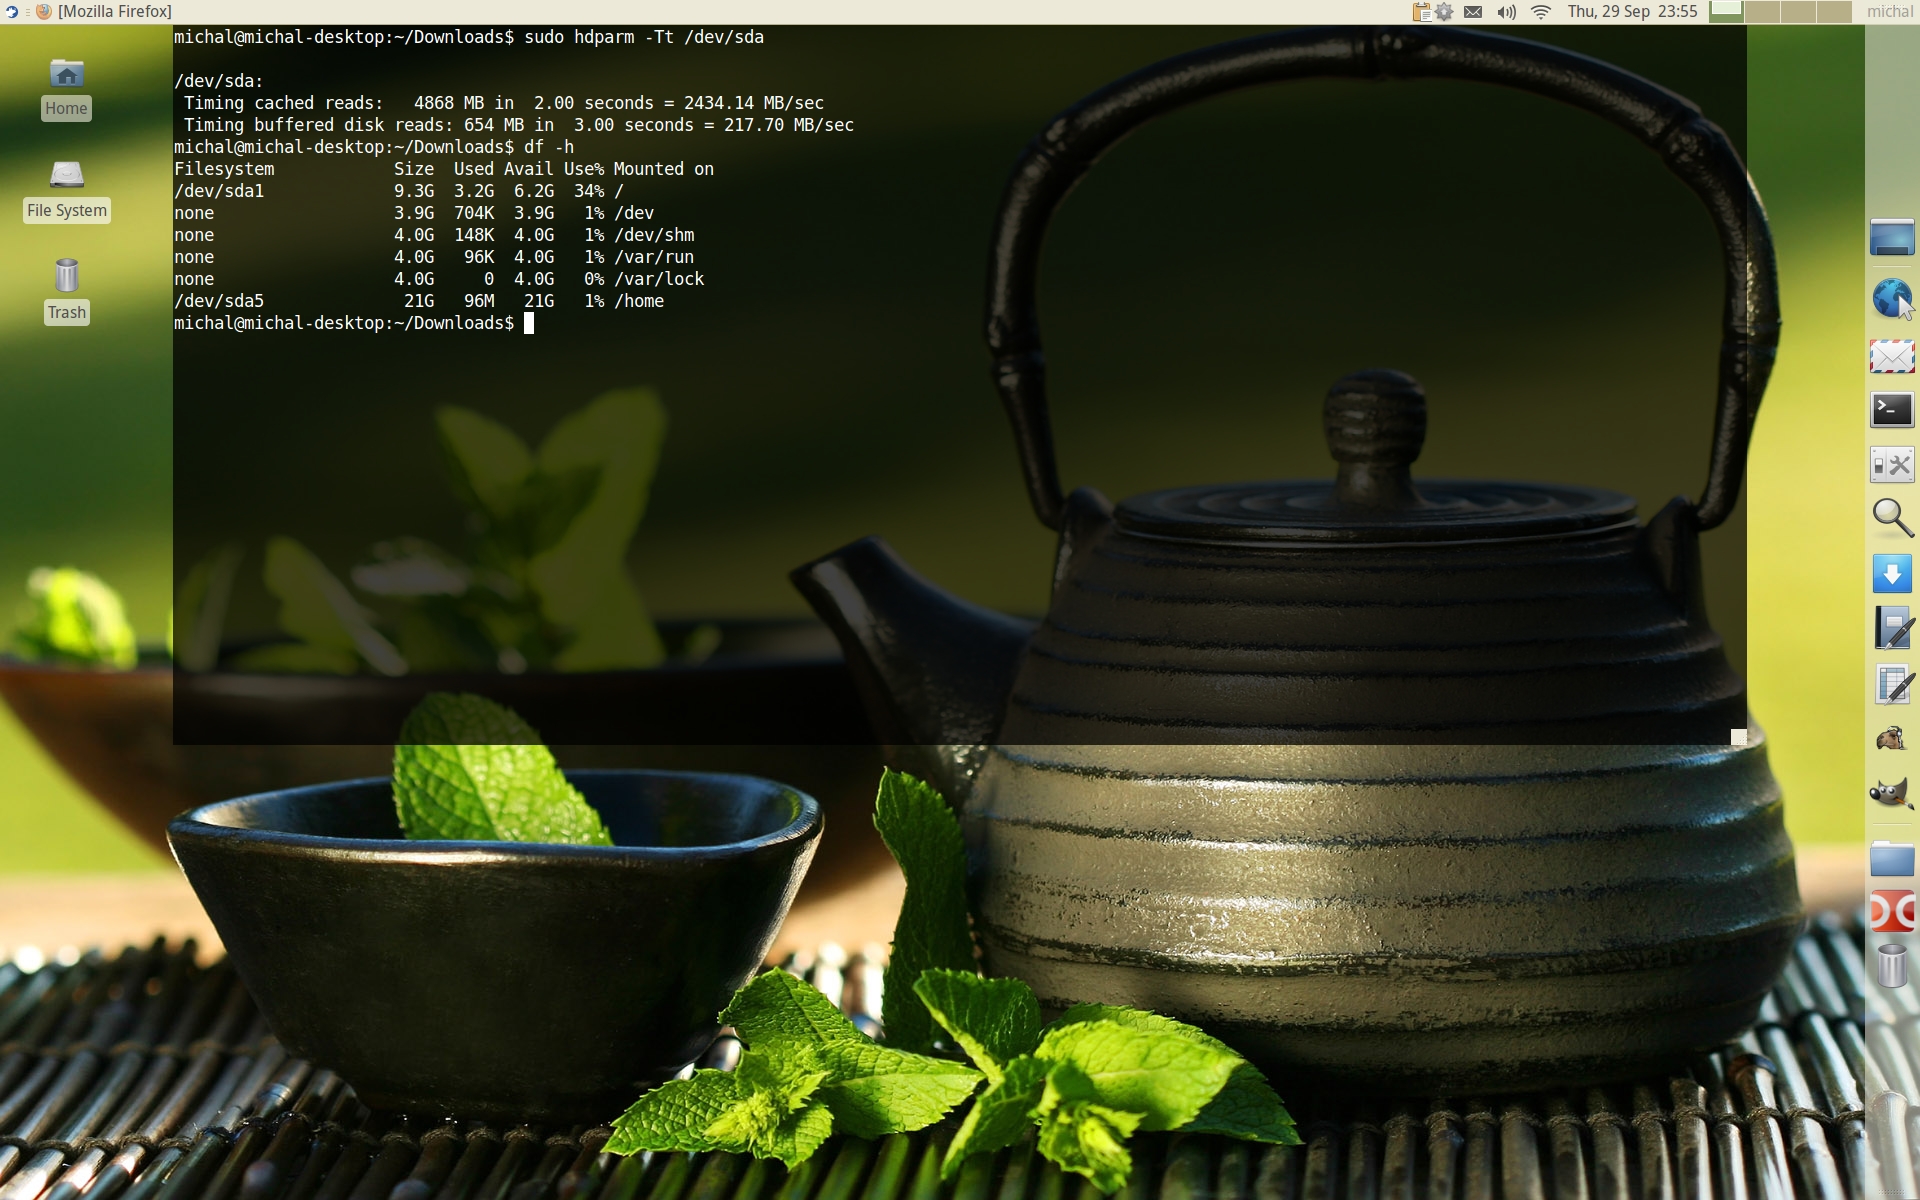Click the update notifier gear tray icon
The height and width of the screenshot is (1200, 1920).
(x=1444, y=12)
